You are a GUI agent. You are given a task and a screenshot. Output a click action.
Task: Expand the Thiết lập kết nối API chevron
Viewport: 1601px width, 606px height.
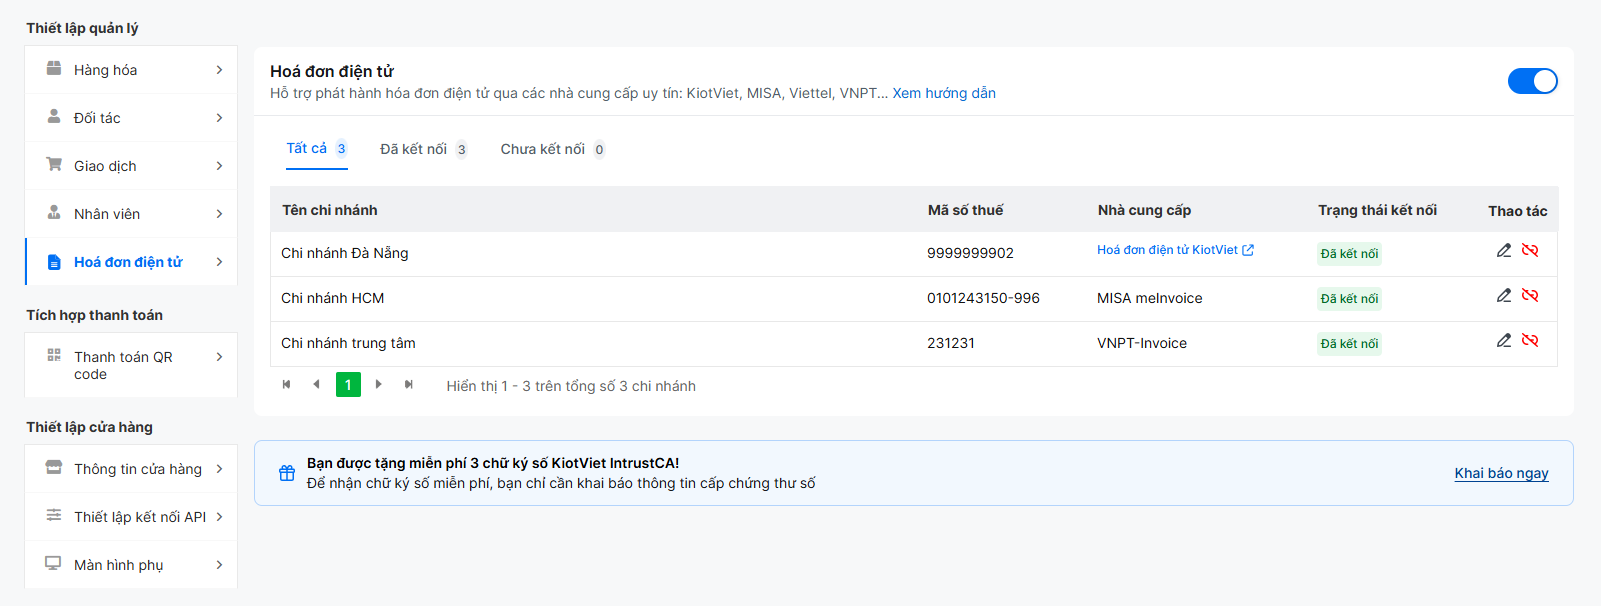click(x=219, y=517)
